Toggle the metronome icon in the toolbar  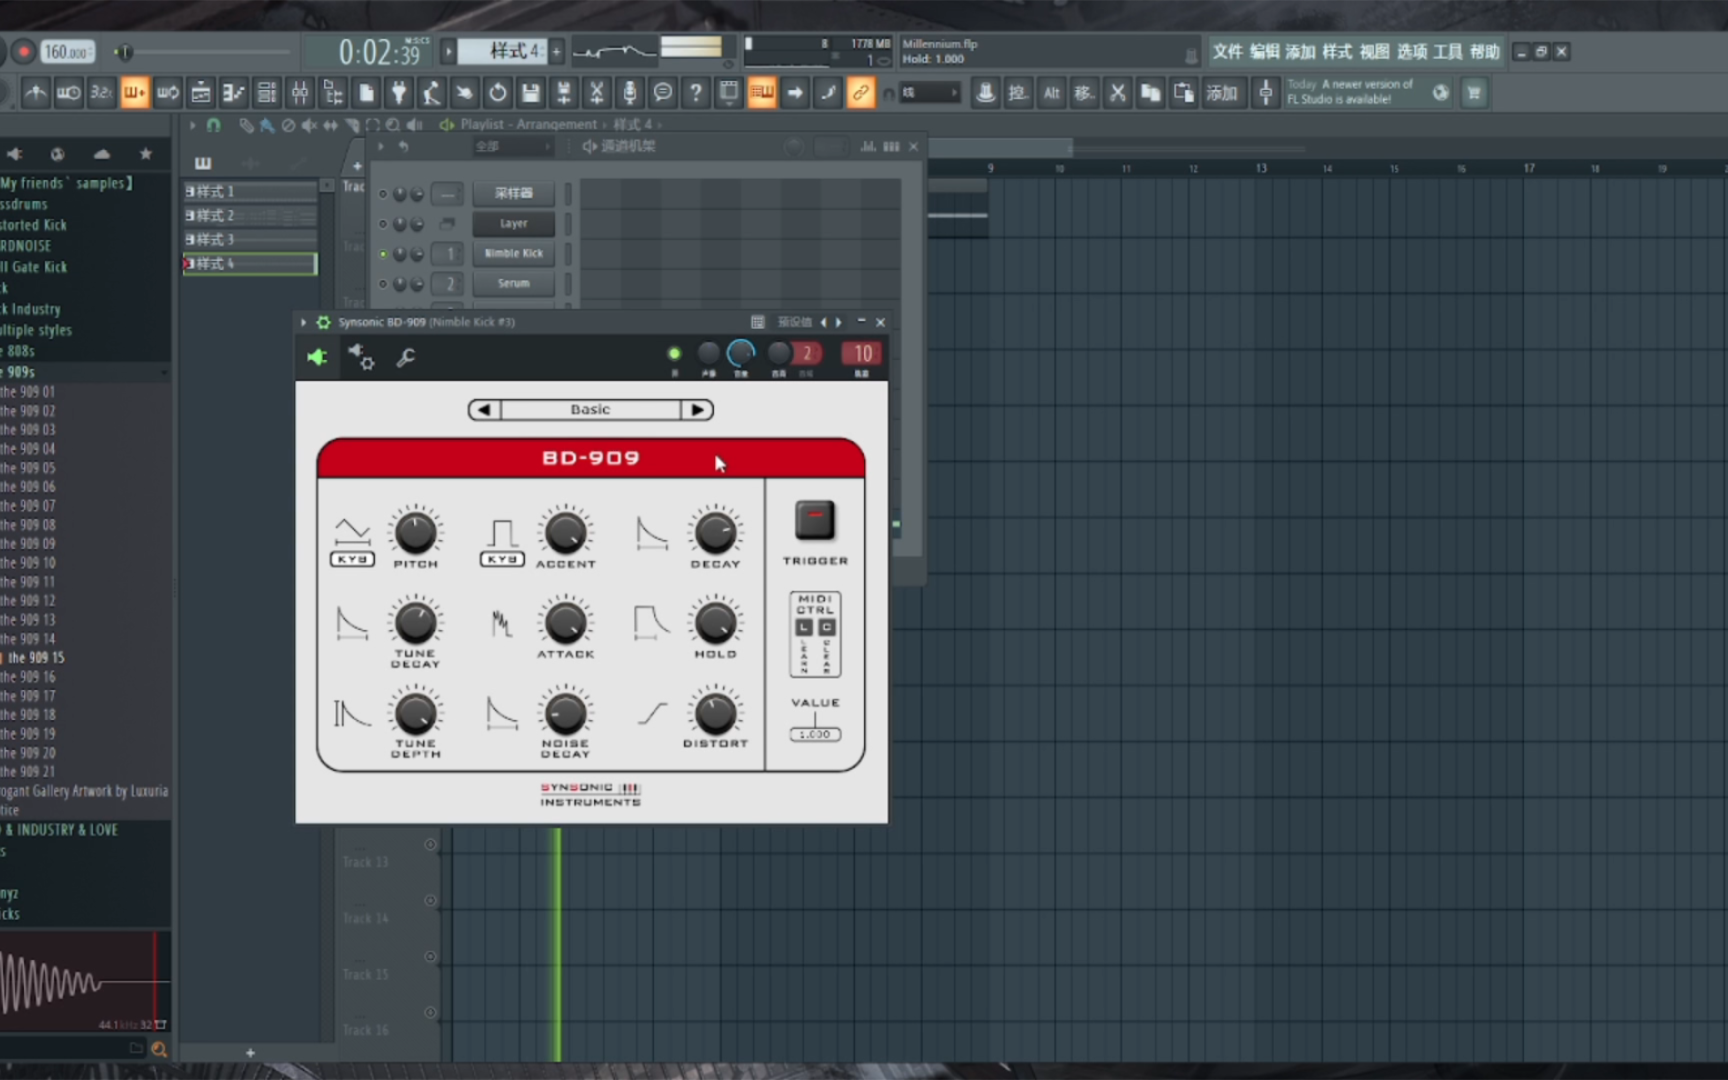tap(35, 93)
